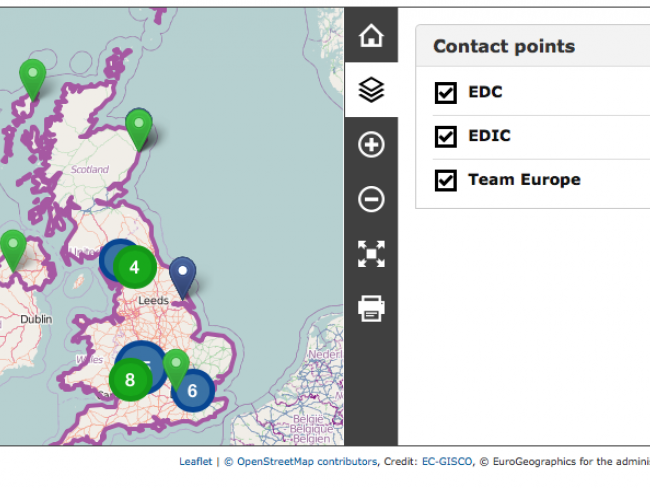Click the home map view icon
This screenshot has width=650, height=488.
(x=371, y=36)
